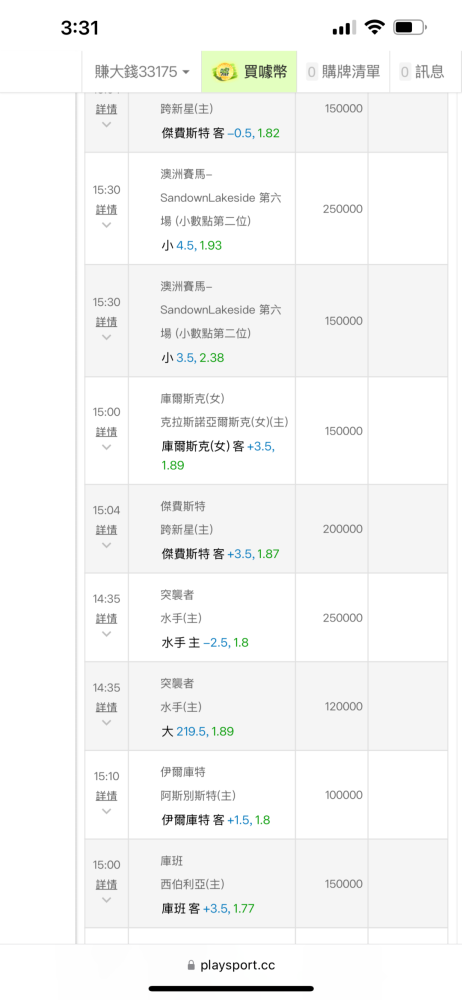Image resolution: width=462 pixels, height=1000 pixels.
Task: Open the 訊息 tab
Action: [422, 72]
